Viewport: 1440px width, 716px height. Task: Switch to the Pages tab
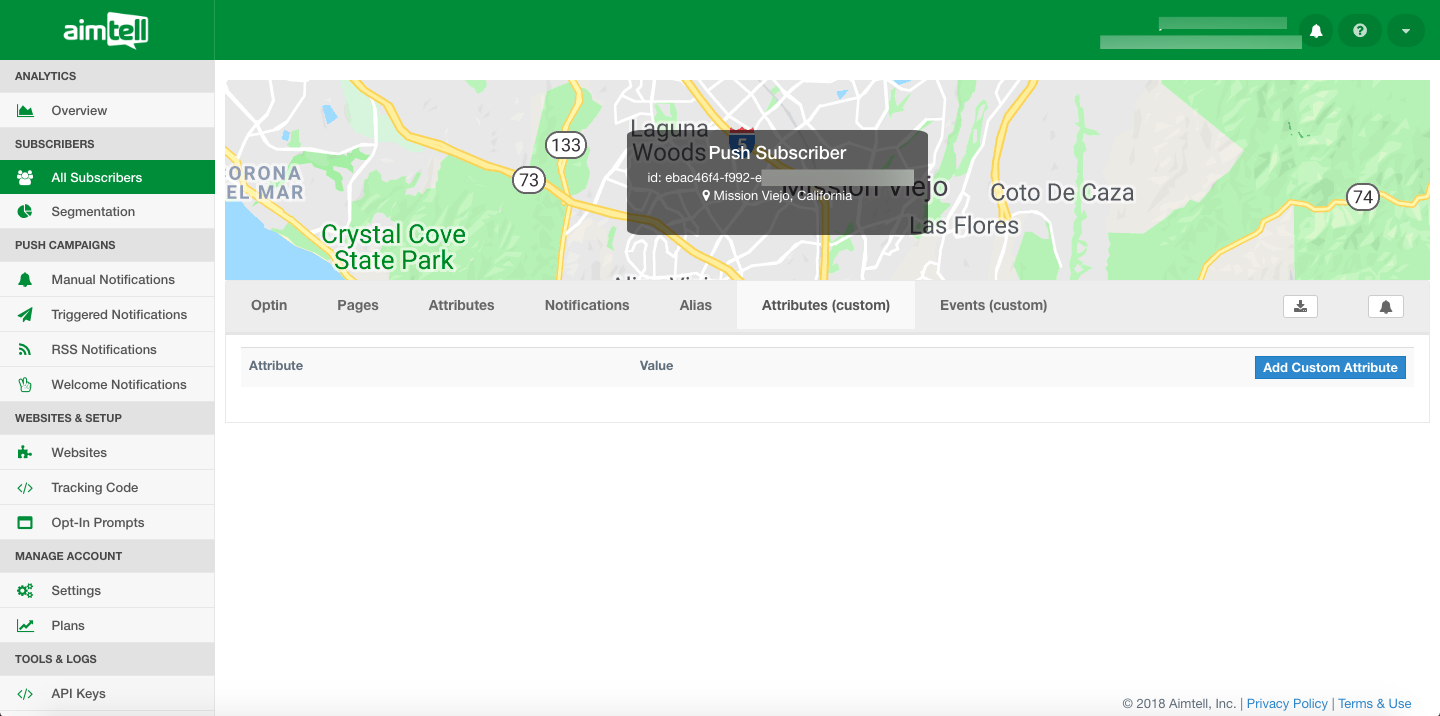coord(358,305)
